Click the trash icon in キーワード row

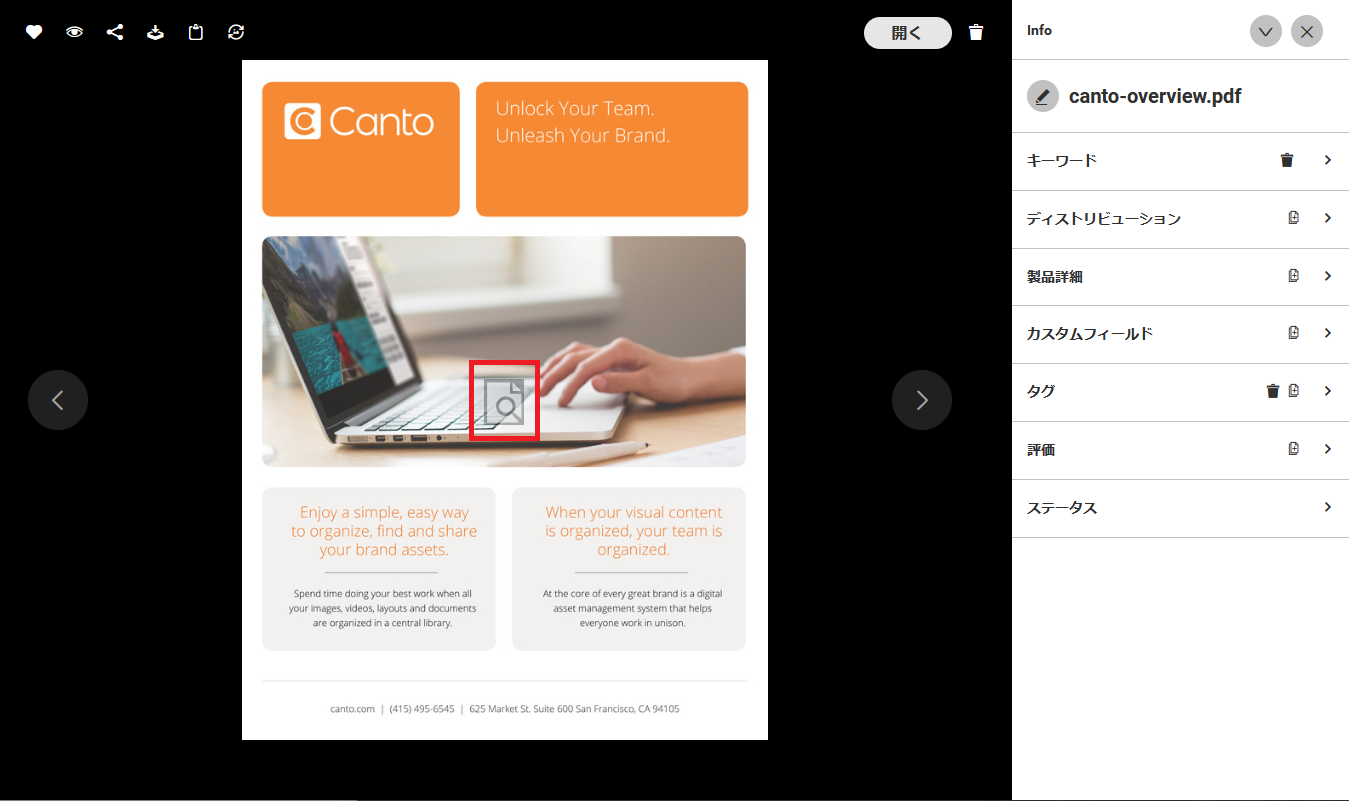(x=1287, y=160)
